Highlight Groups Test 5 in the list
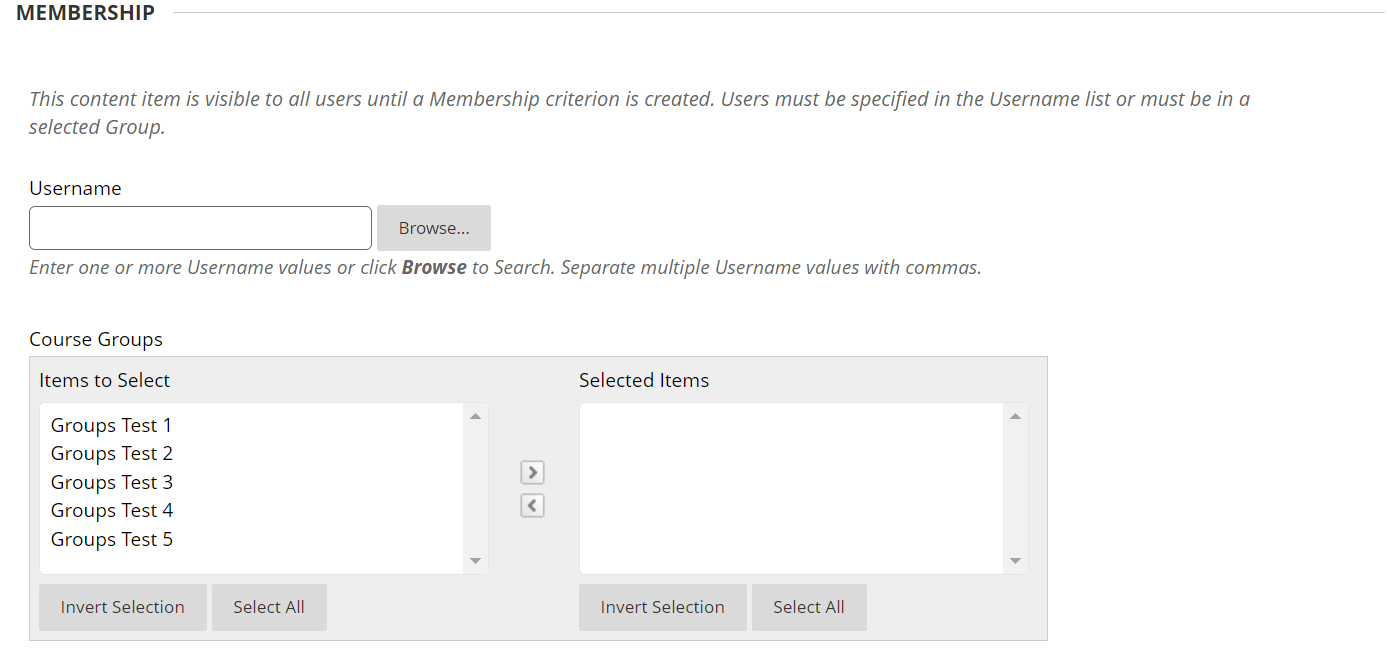The image size is (1390, 660). [112, 539]
